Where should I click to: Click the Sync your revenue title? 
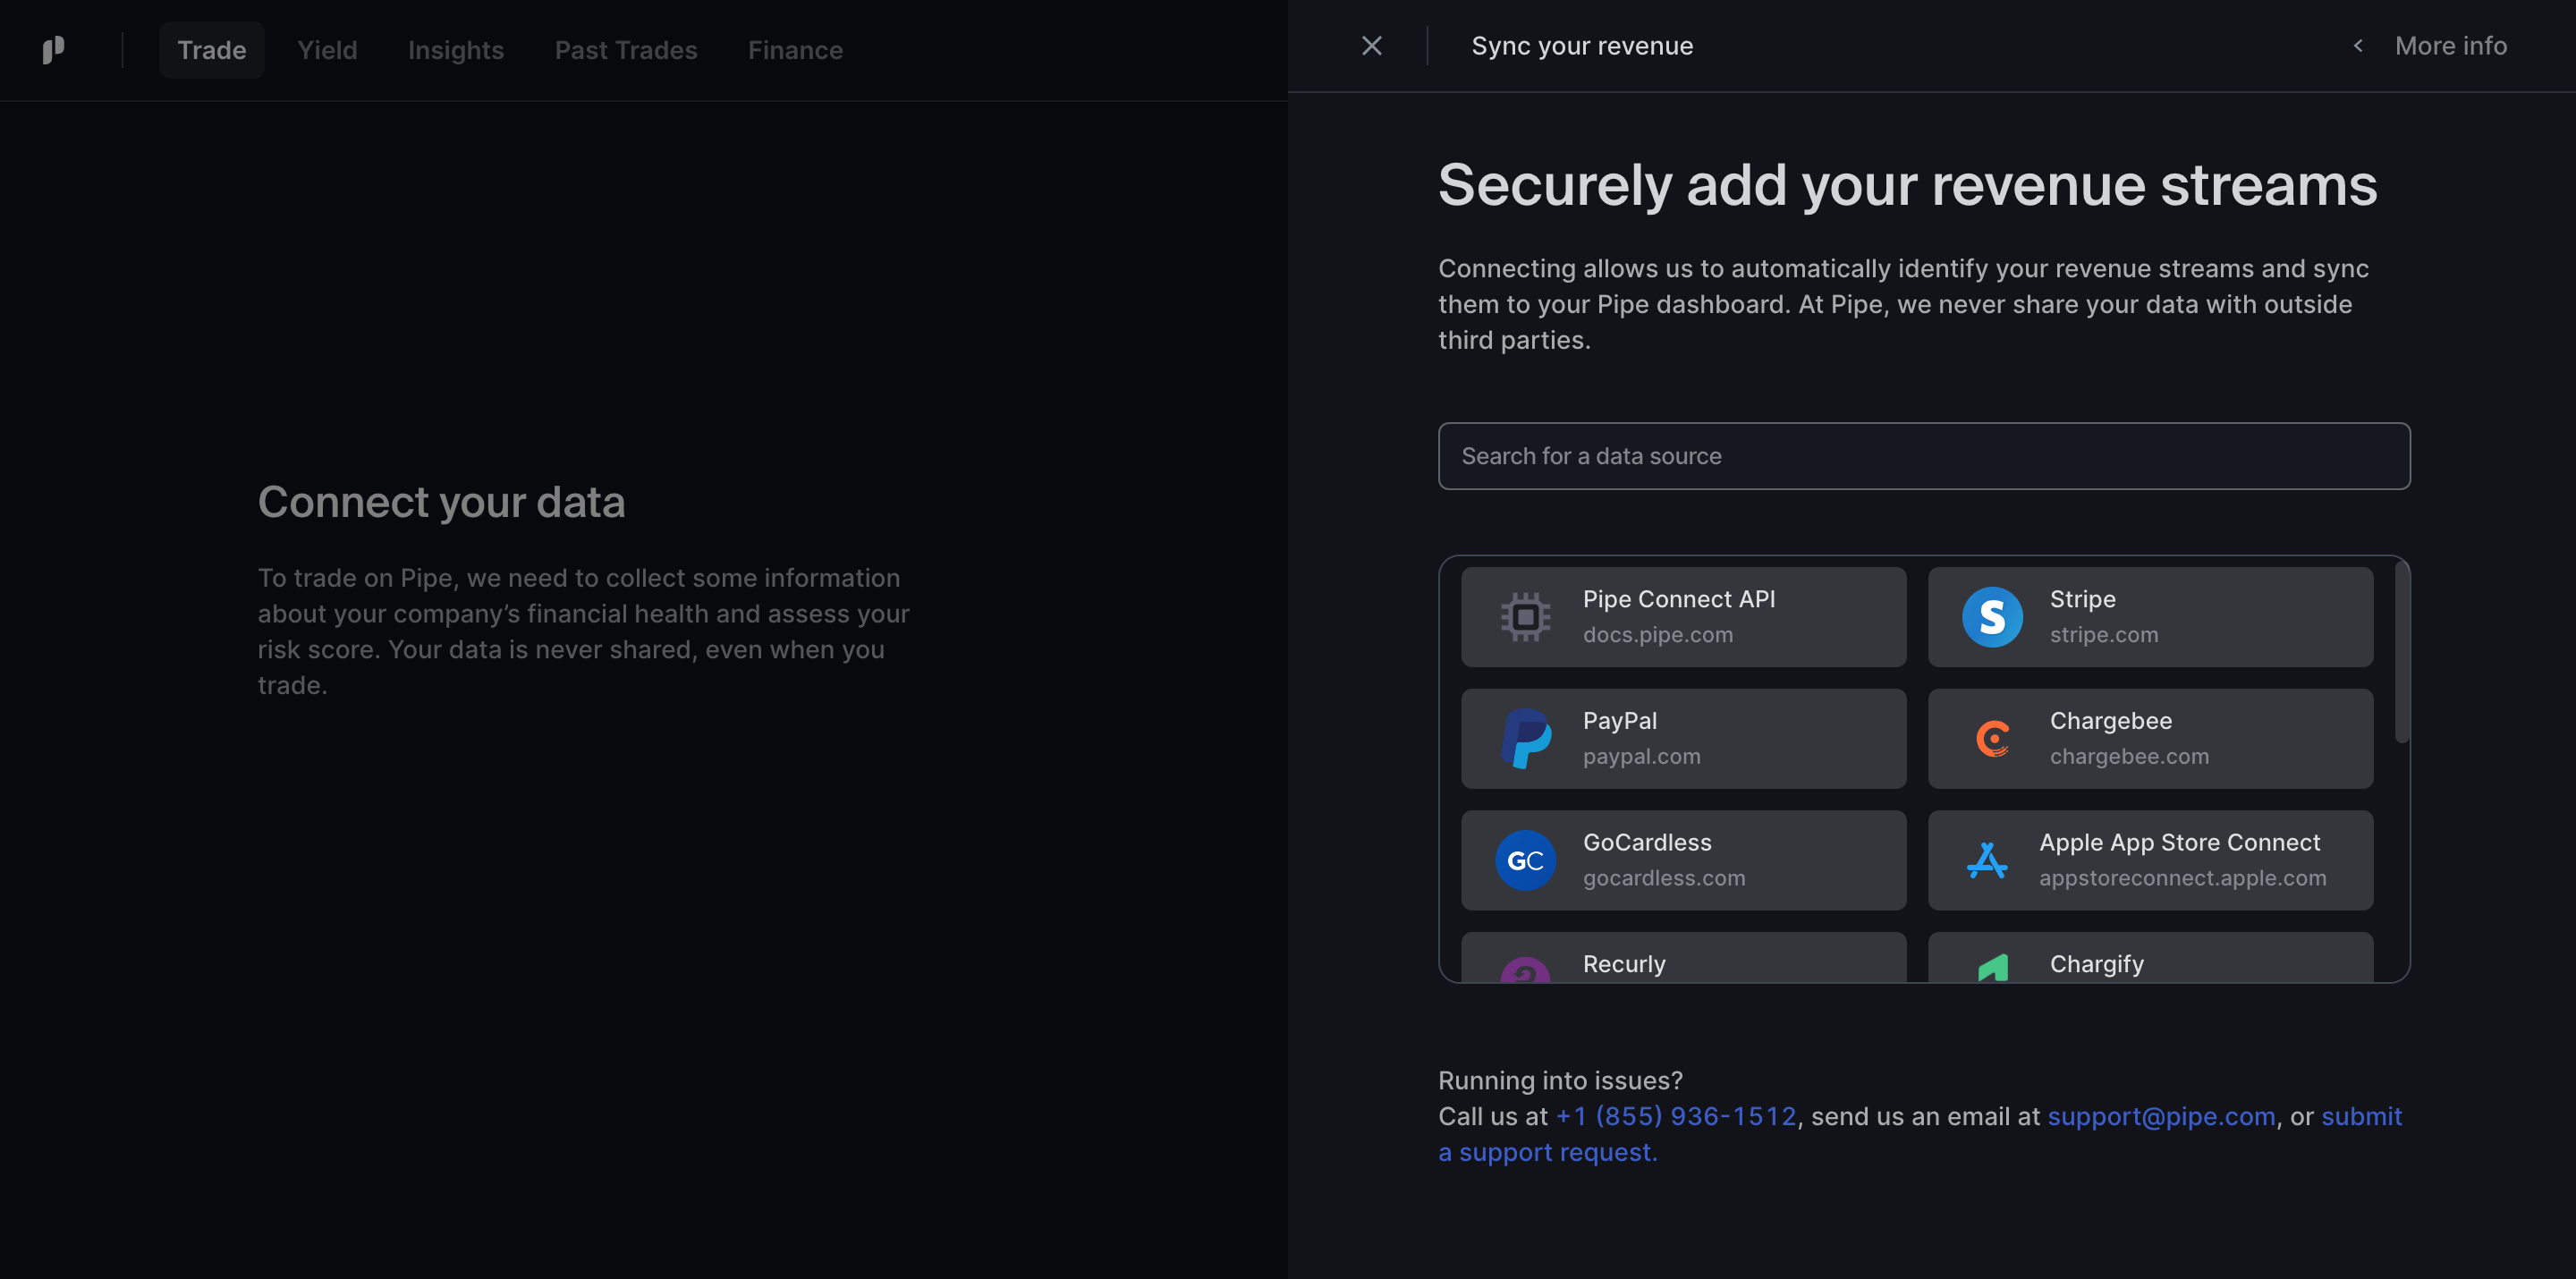[1582, 46]
